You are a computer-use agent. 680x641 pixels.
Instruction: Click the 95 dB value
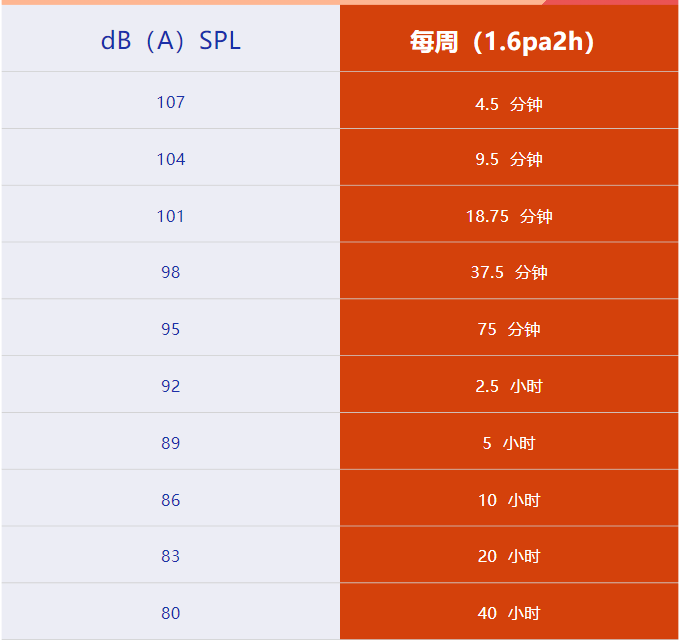[171, 329]
